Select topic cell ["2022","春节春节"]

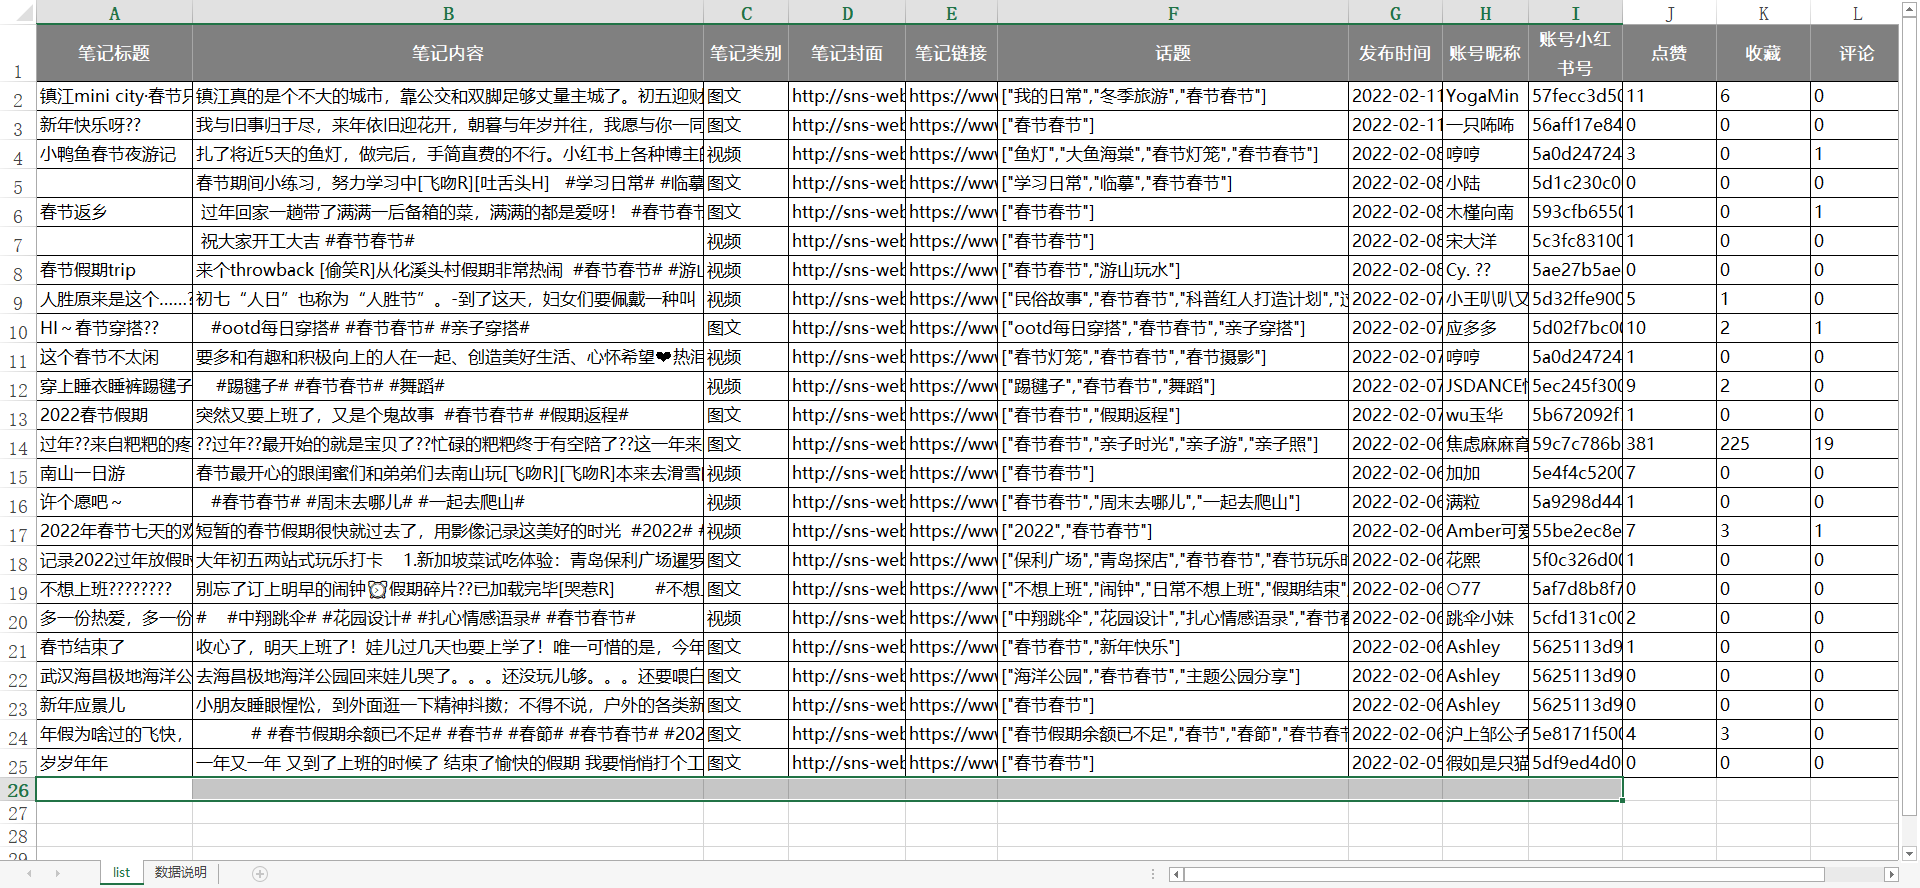[1173, 531]
